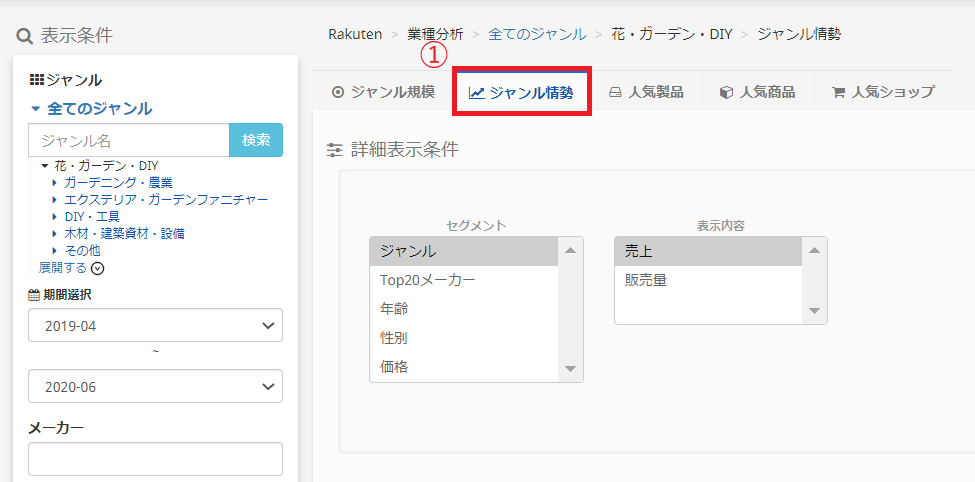Viewport: 975px width, 482px height.
Task: Open the 2019-04 start period dropdown
Action: point(155,326)
